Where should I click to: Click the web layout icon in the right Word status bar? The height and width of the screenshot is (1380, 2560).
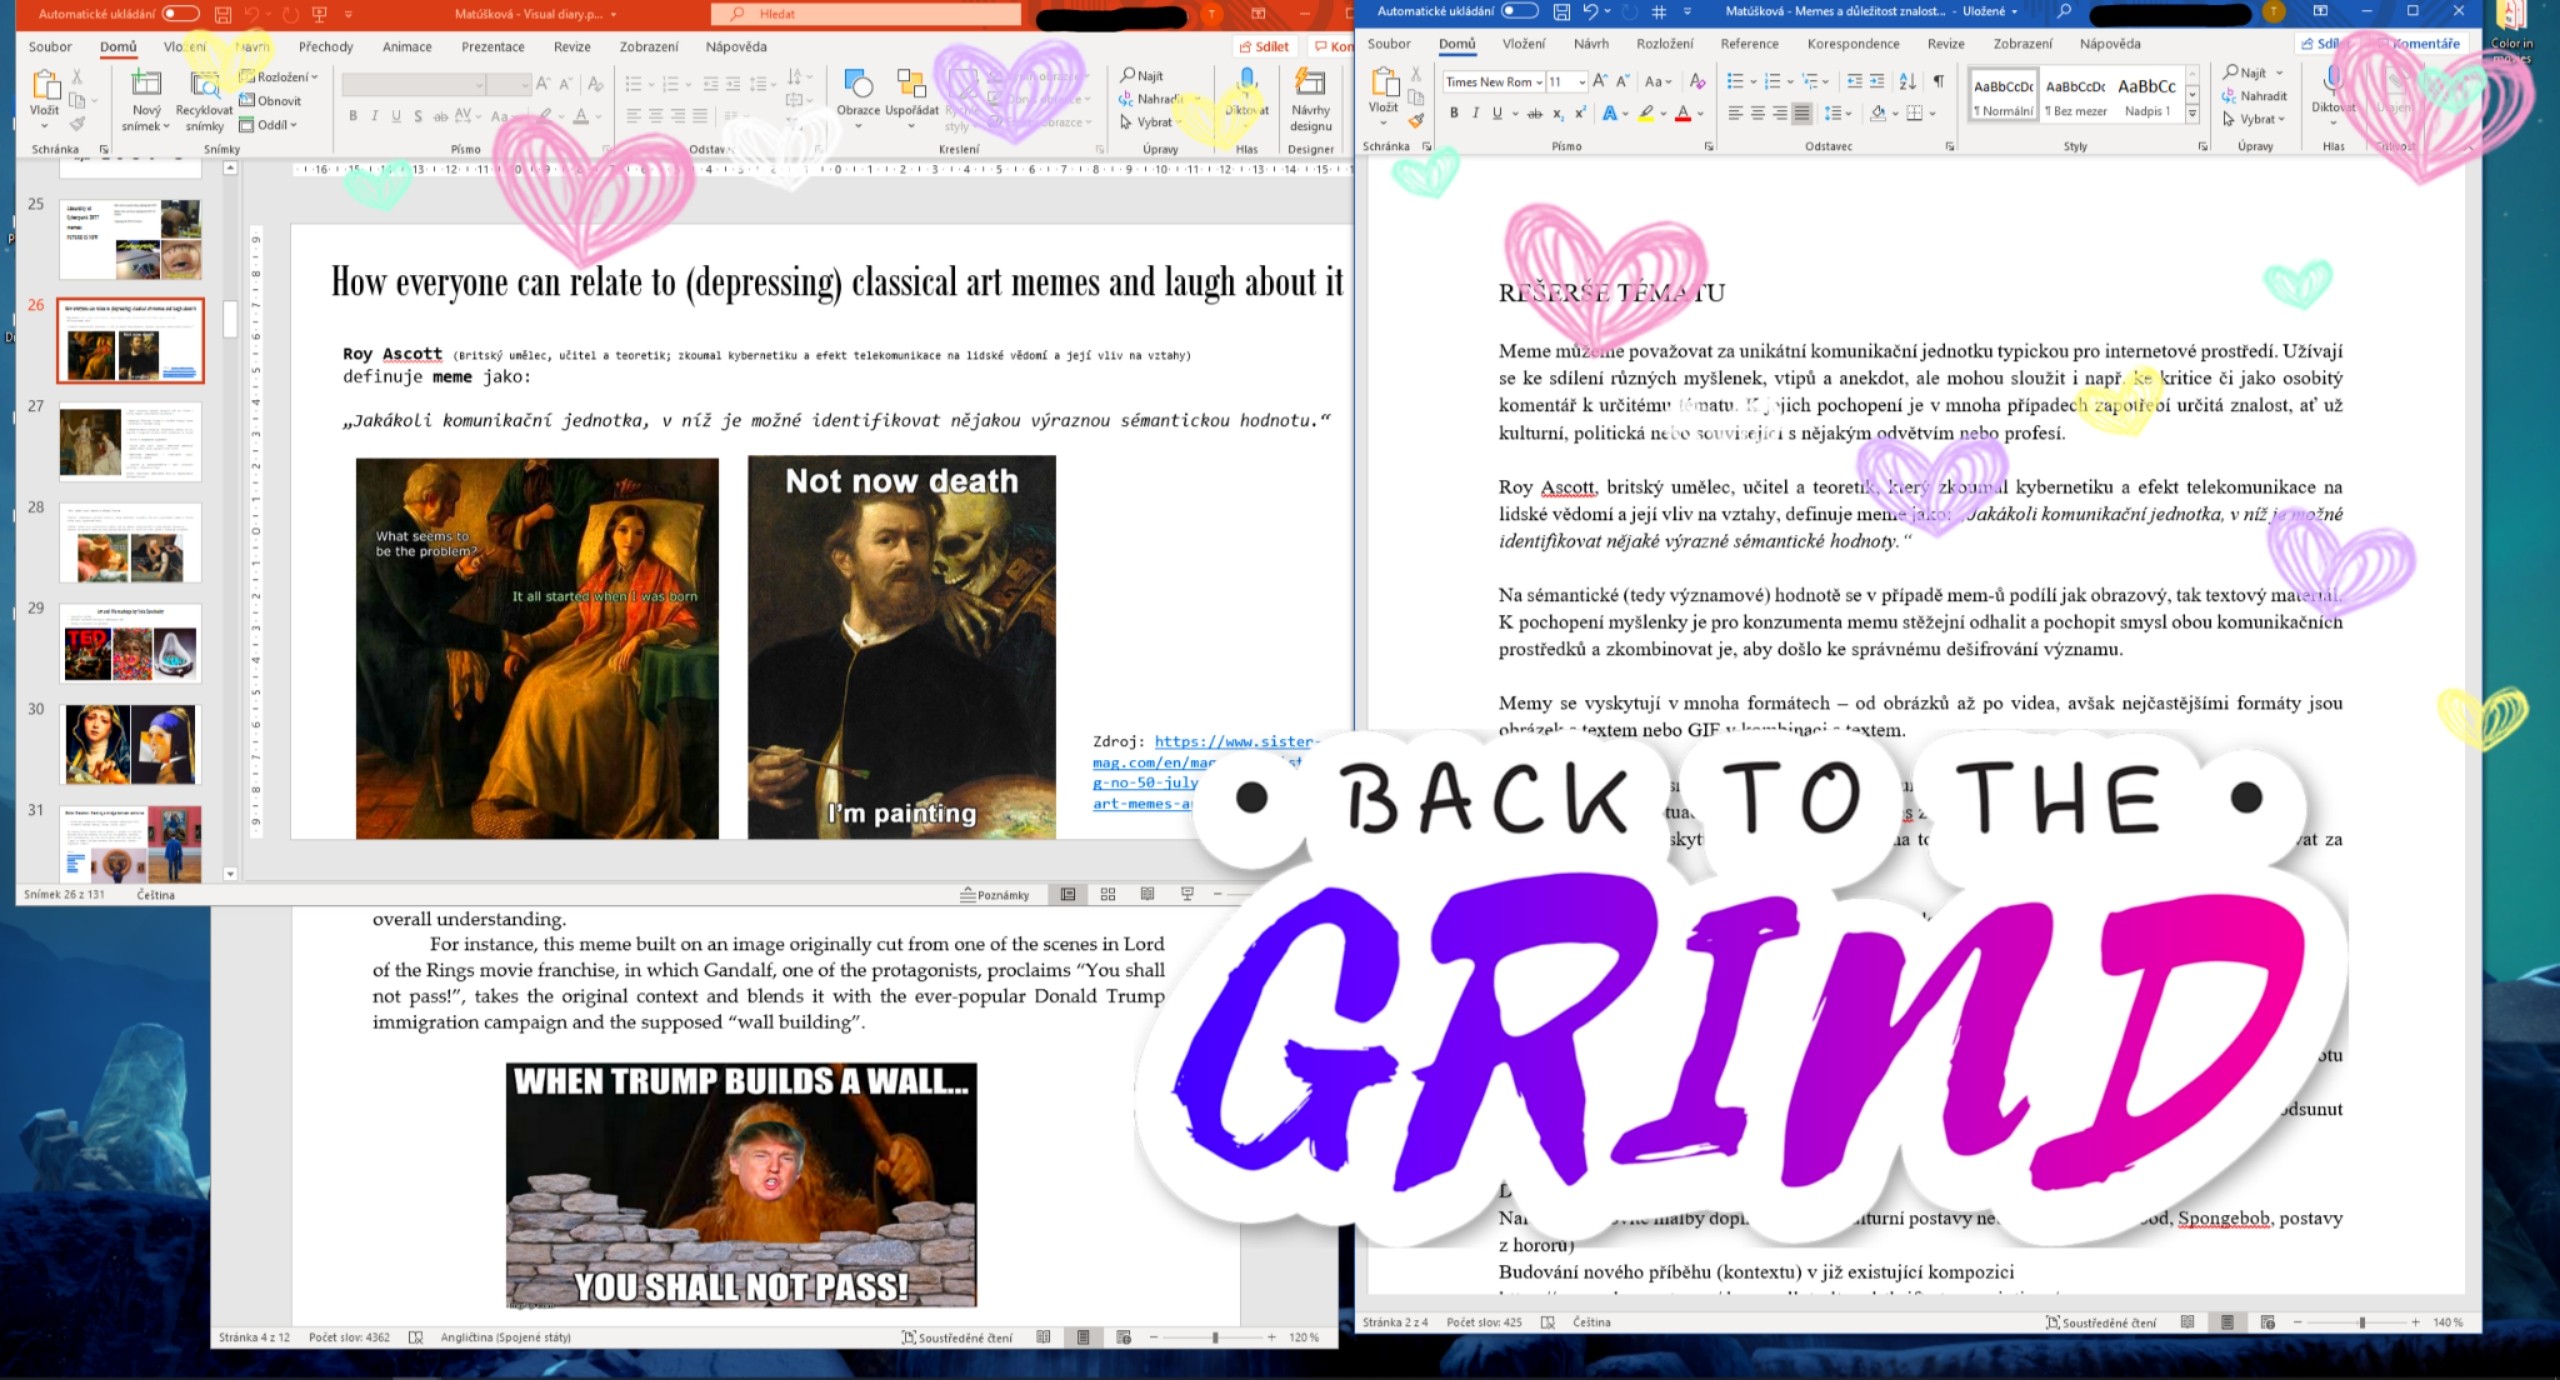[2267, 1322]
